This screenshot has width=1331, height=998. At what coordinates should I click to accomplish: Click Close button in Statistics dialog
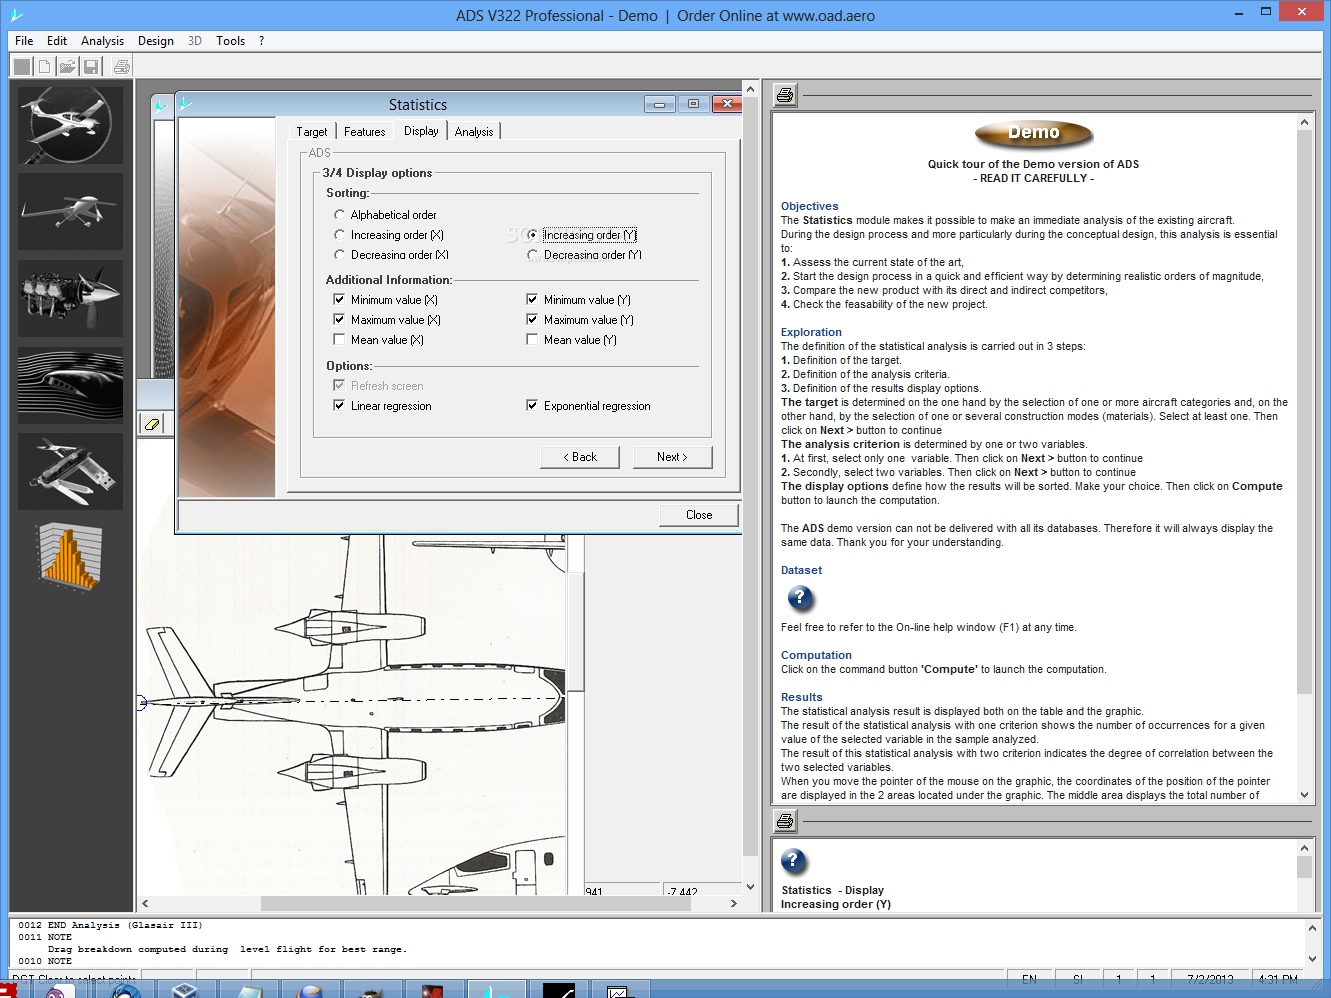[699, 515]
